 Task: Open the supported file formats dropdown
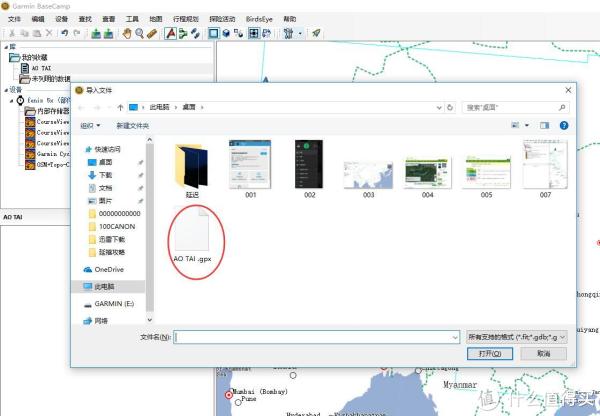[x=517, y=337]
